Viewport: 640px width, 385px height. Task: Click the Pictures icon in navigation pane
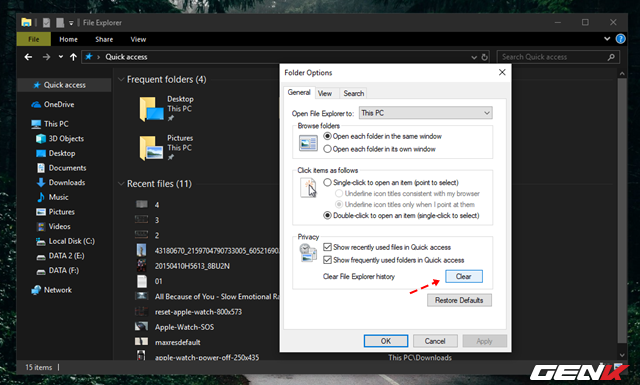41,212
